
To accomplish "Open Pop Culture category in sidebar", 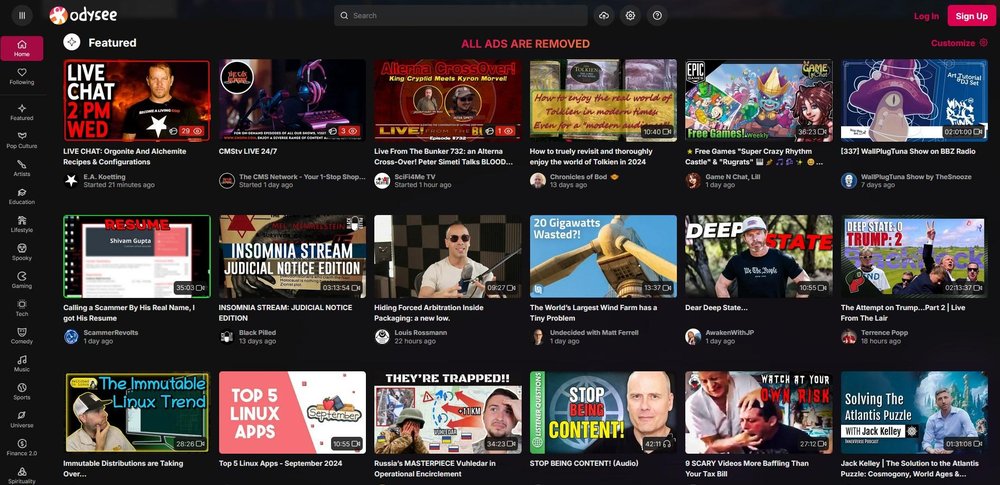I will [22, 140].
